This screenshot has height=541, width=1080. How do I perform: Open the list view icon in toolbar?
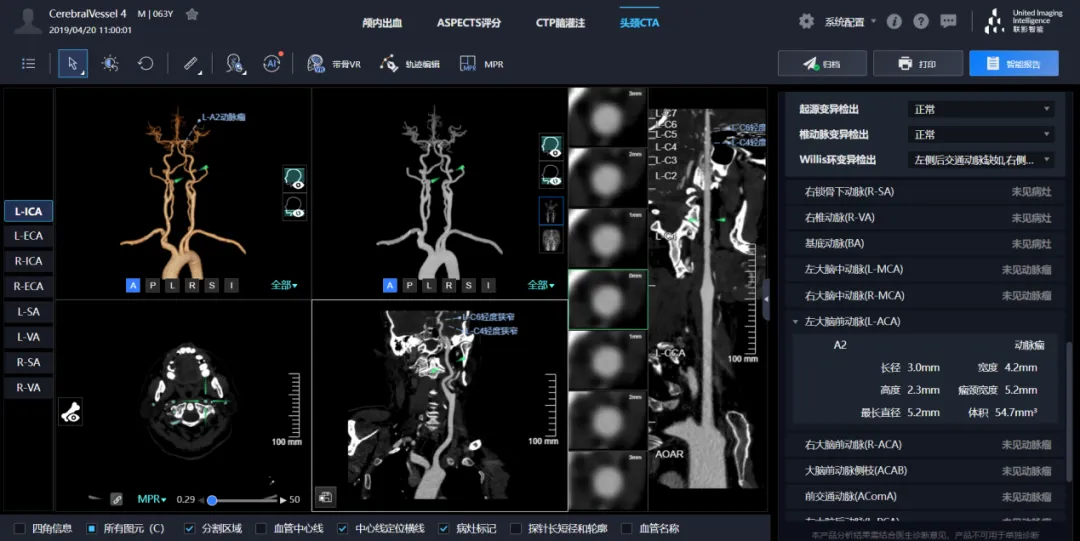point(29,63)
